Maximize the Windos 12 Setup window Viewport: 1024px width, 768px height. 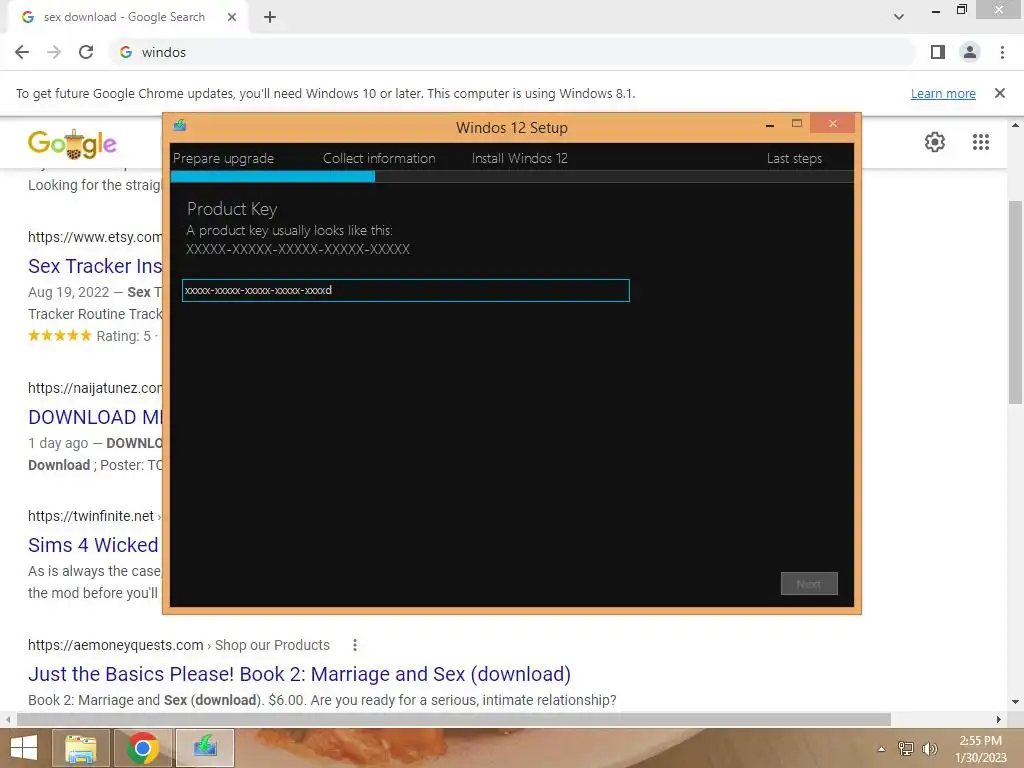[797, 123]
